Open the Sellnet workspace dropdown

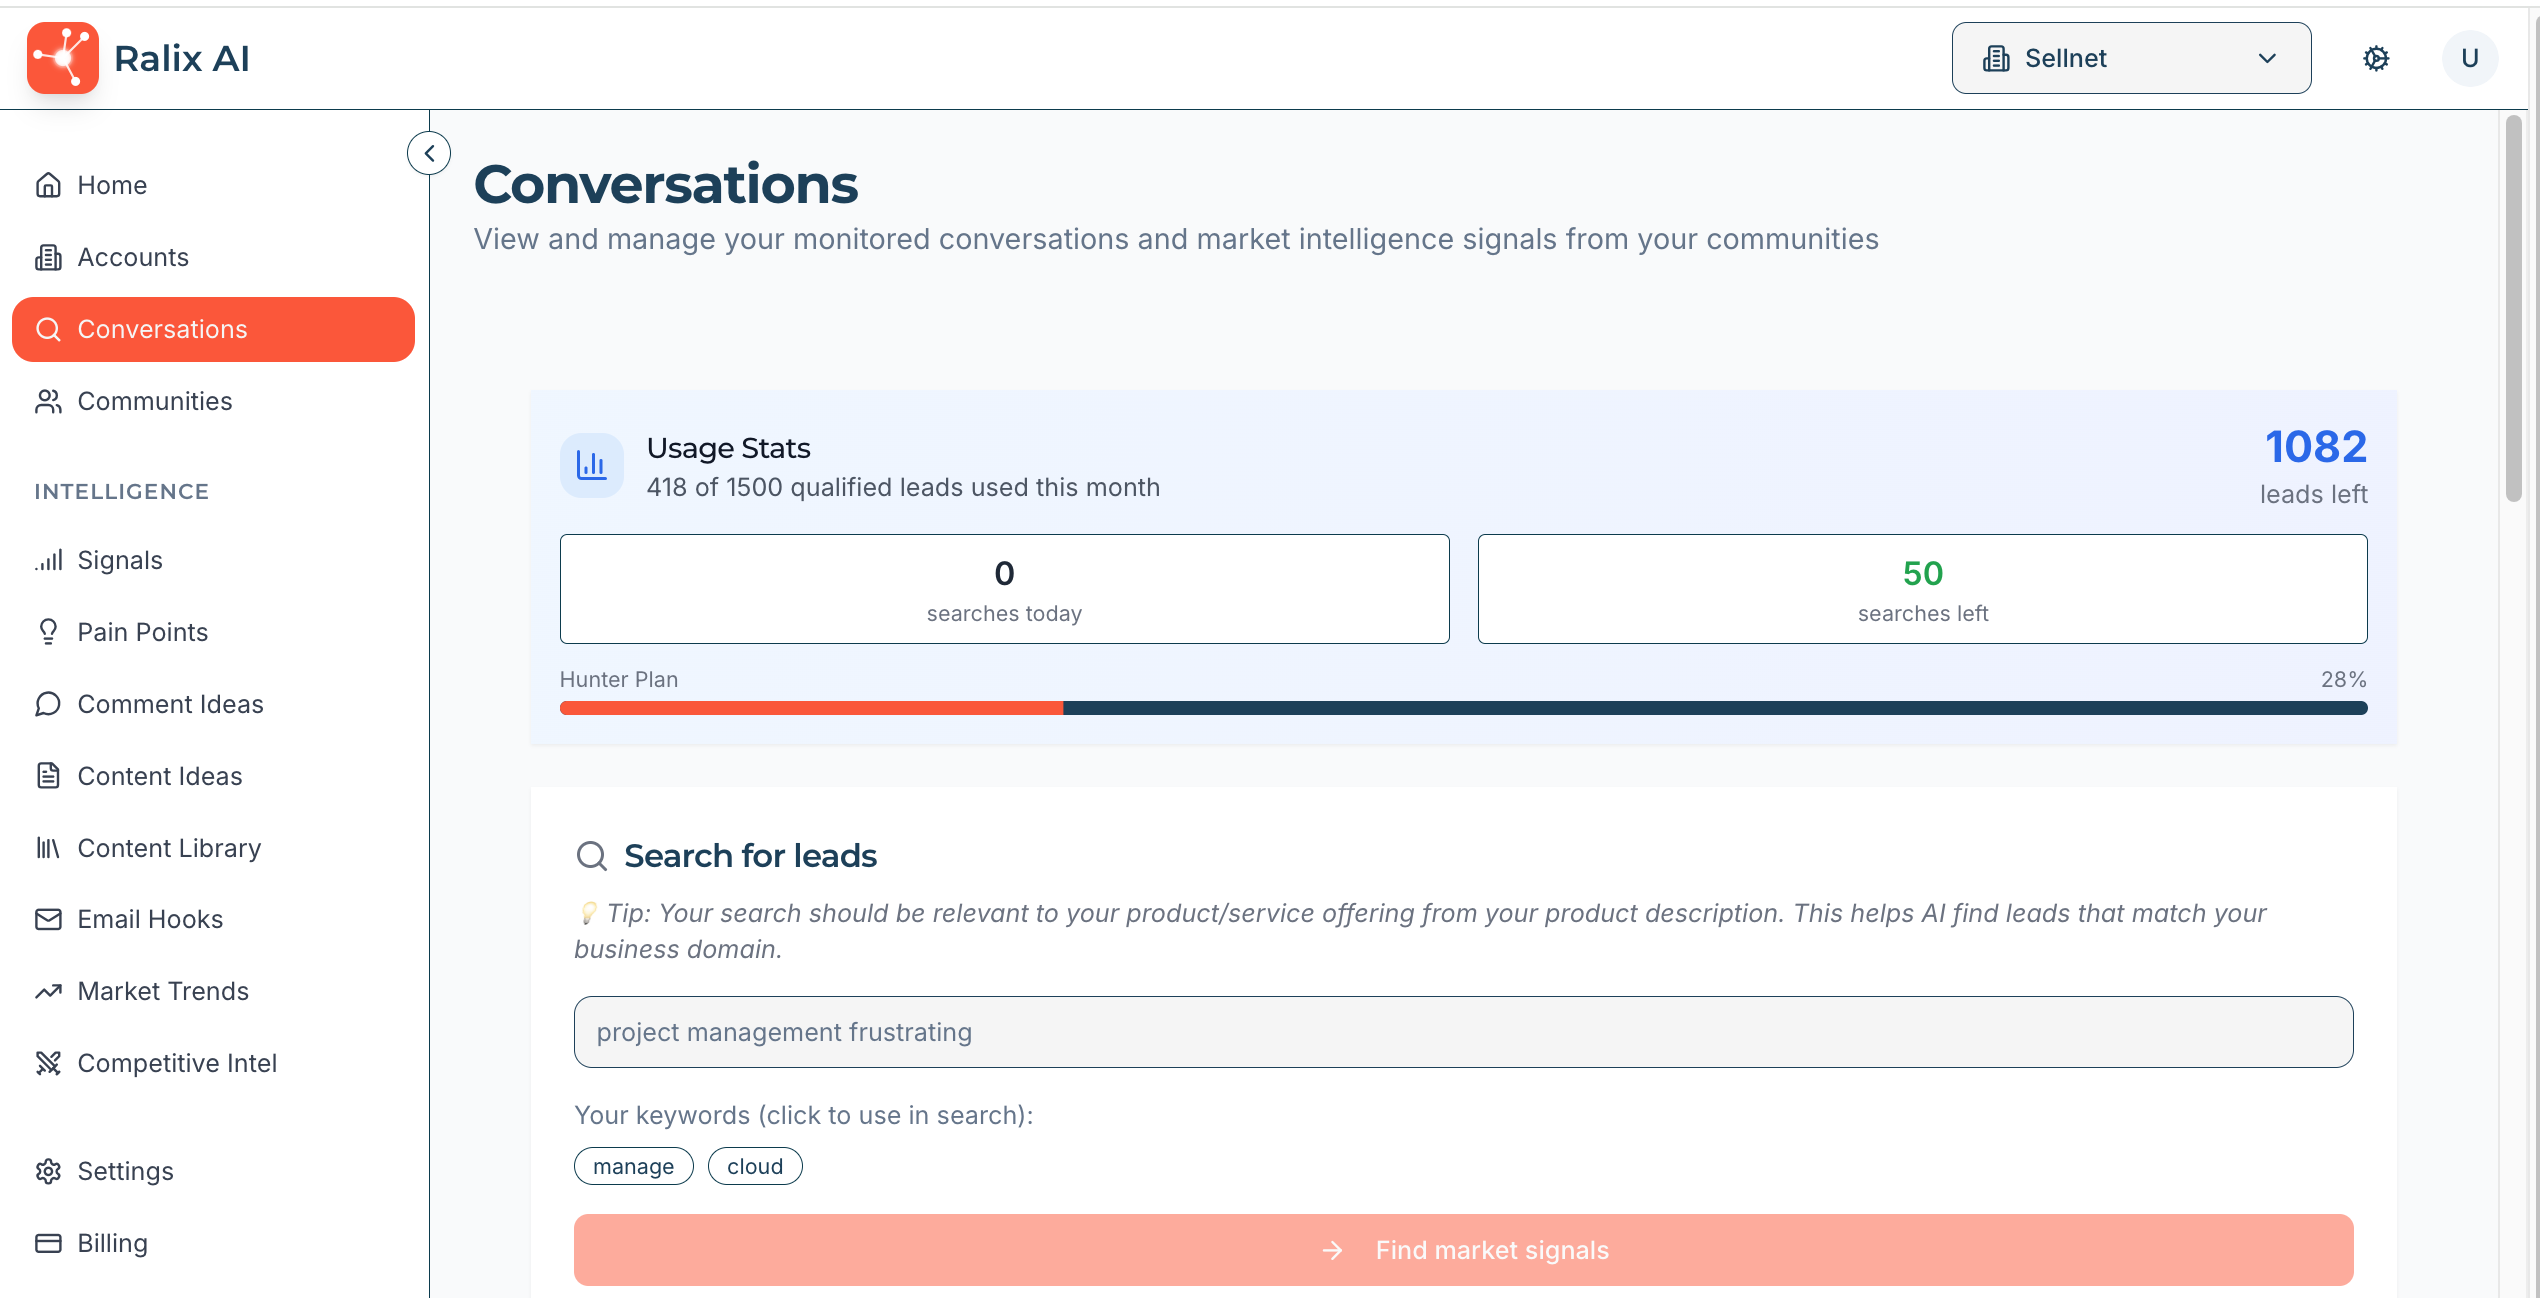2130,58
